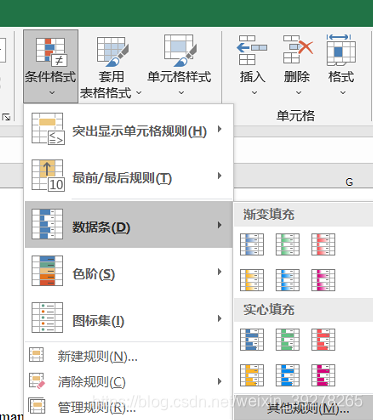Click the data bars menu icon
The height and width of the screenshot is (420, 373).
point(47,224)
